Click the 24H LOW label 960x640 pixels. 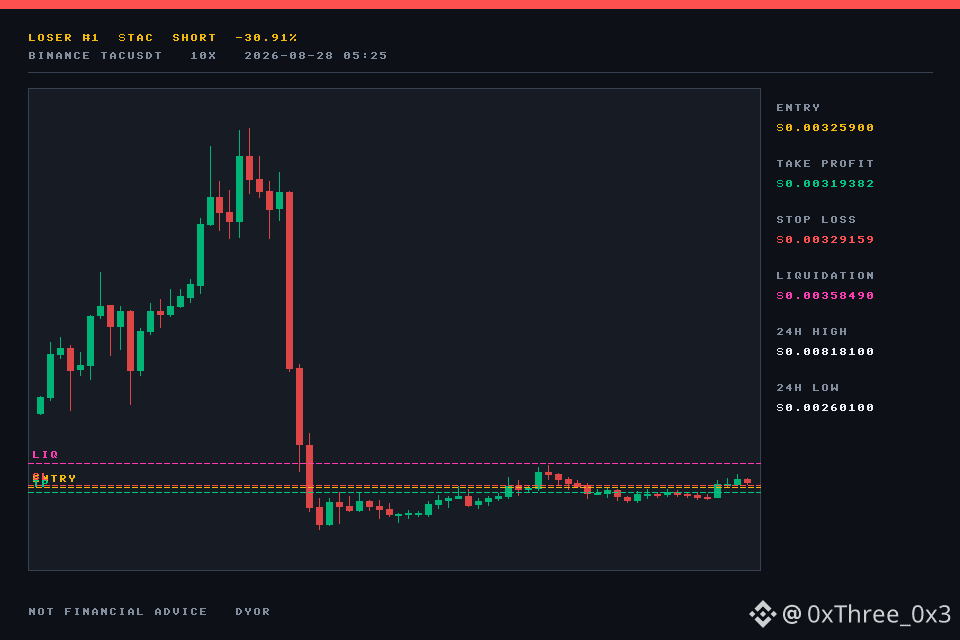click(808, 388)
